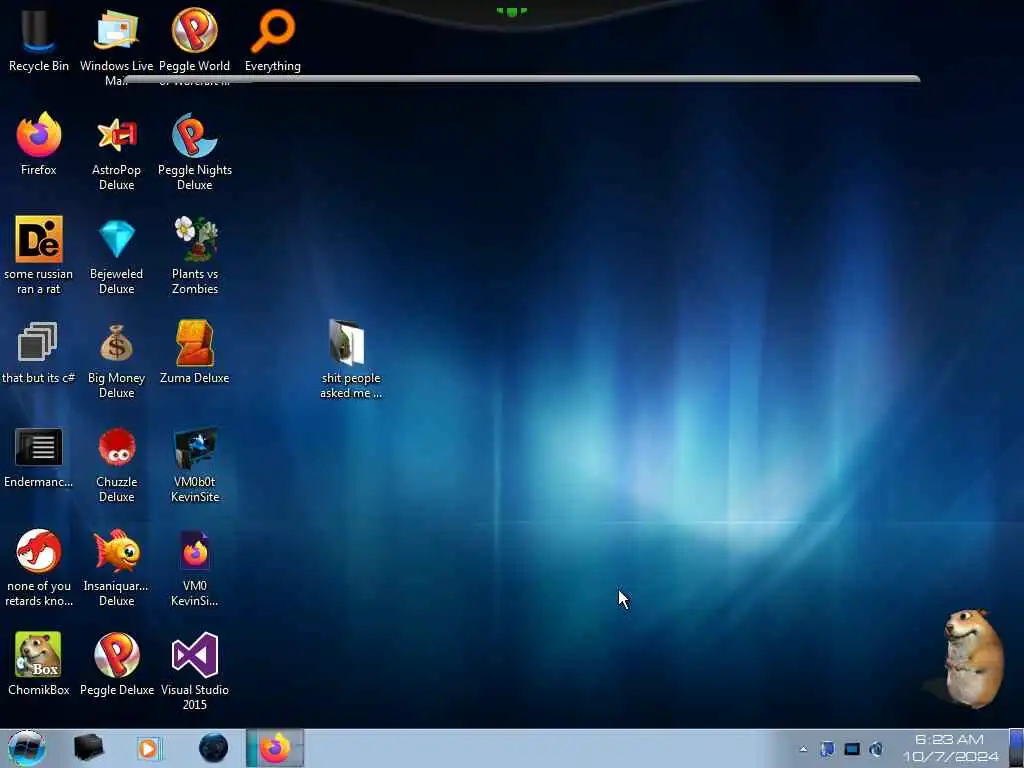Screen dimensions: 1024x768
Task: Click the 'Bejeweled Deluxe' label text
Action: [x=116, y=281]
